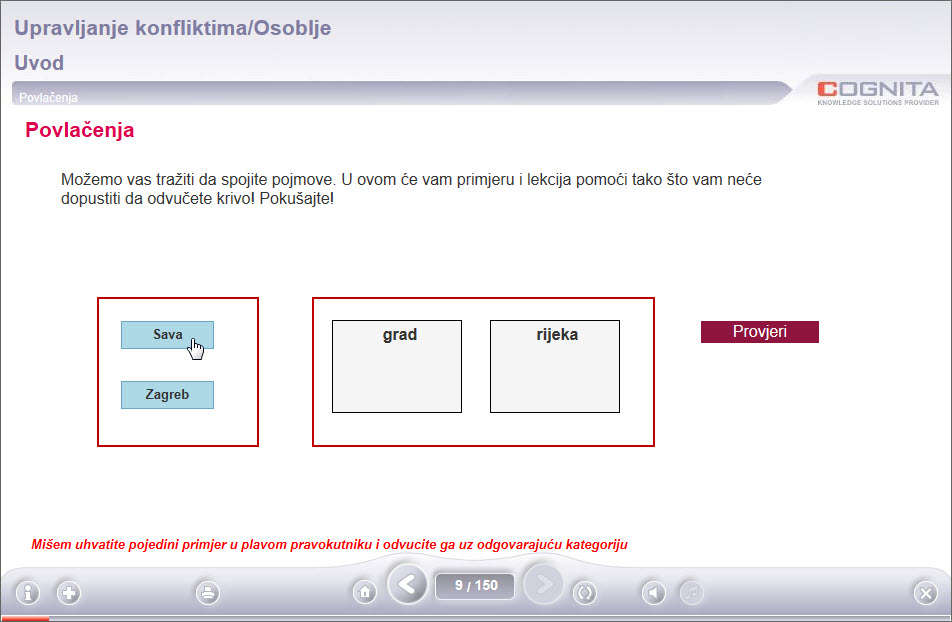Image resolution: width=952 pixels, height=622 pixels.
Task: Go to the next slide arrow
Action: point(543,586)
